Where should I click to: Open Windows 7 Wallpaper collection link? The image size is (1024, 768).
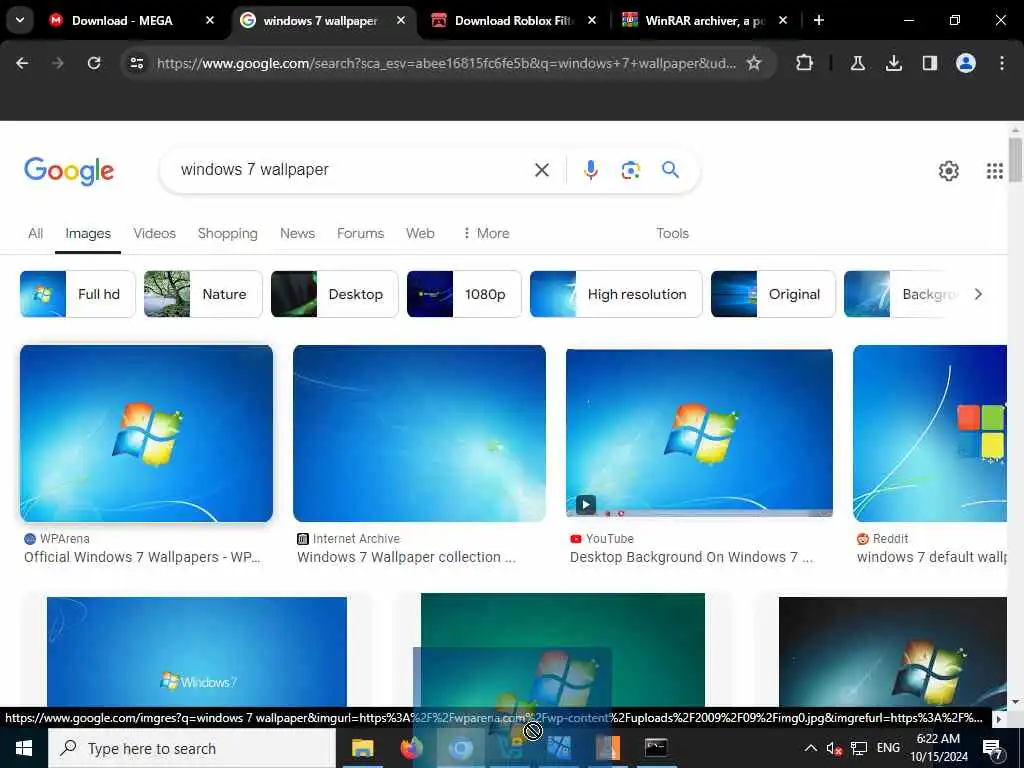coord(406,557)
